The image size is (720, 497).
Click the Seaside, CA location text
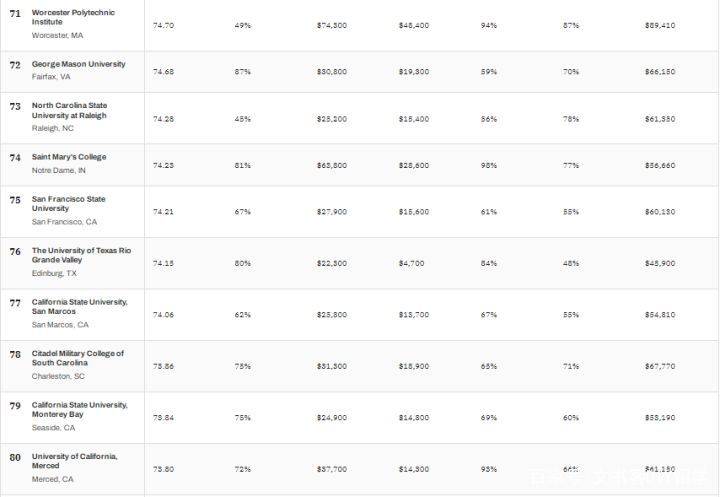(53, 428)
